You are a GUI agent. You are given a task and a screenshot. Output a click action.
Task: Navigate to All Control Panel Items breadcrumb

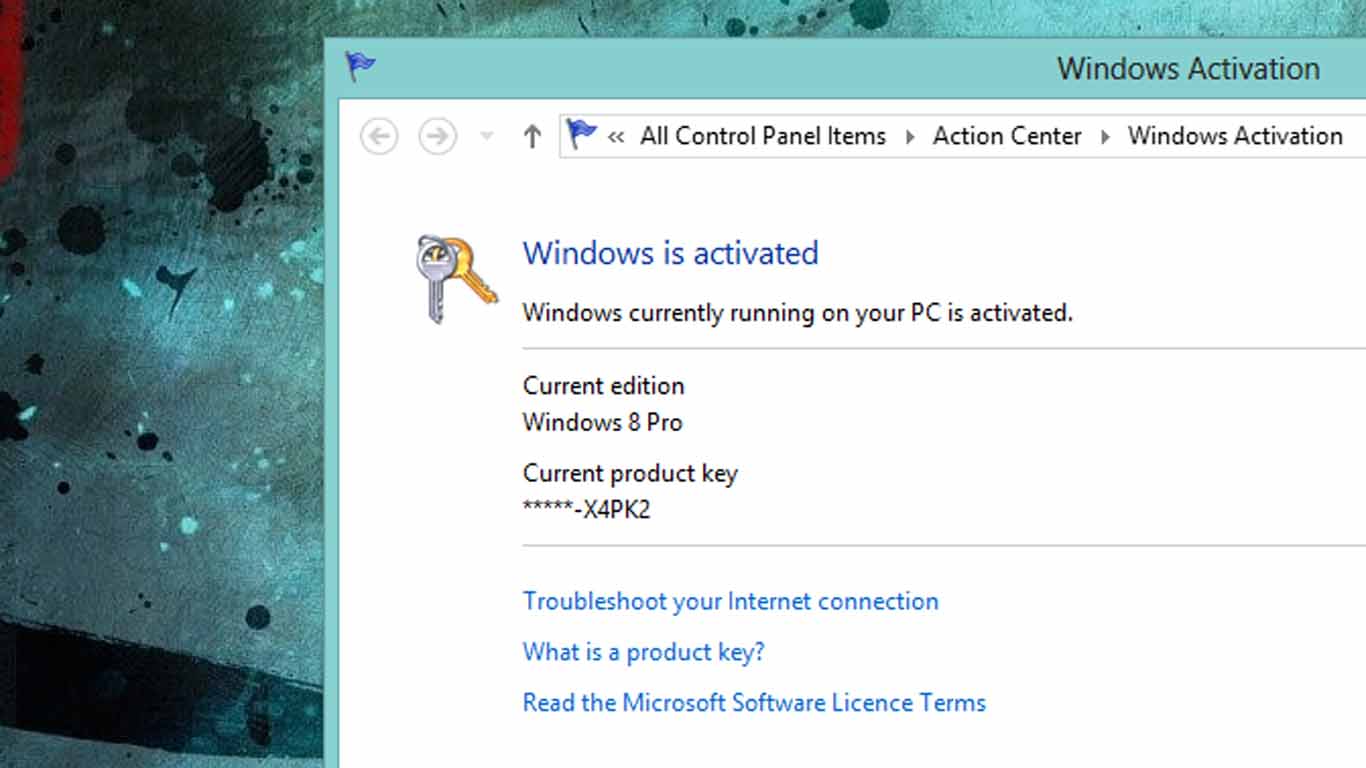click(x=763, y=136)
